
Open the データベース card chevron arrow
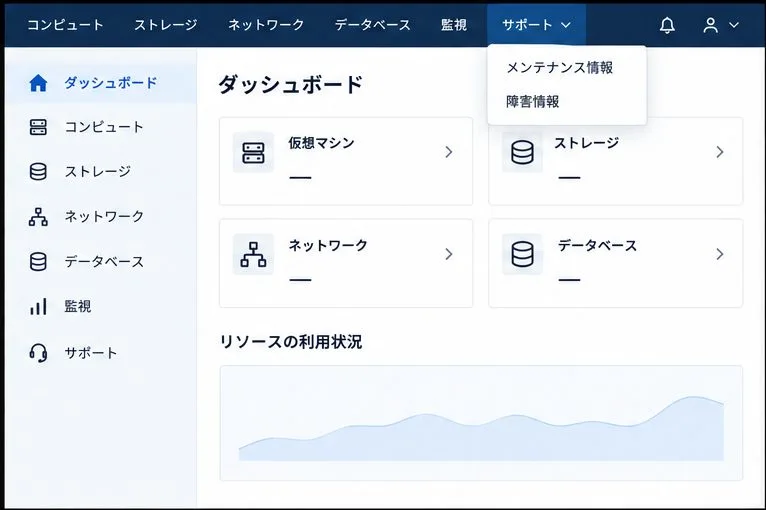[720, 254]
